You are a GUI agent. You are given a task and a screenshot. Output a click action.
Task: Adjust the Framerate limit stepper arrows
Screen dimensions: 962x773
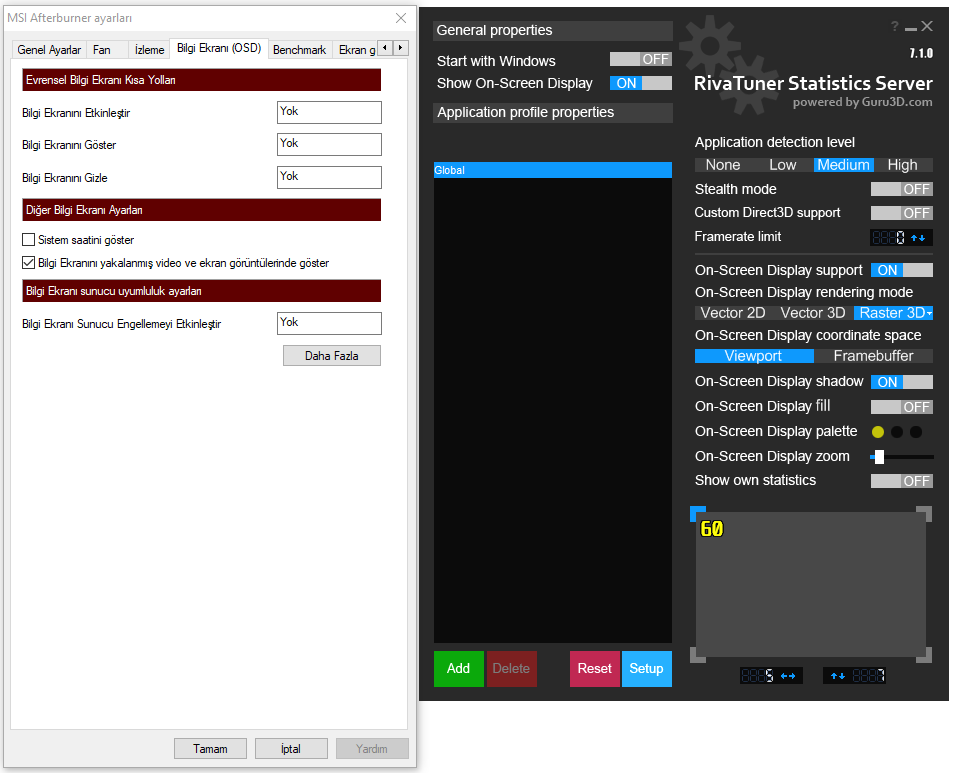pos(917,238)
